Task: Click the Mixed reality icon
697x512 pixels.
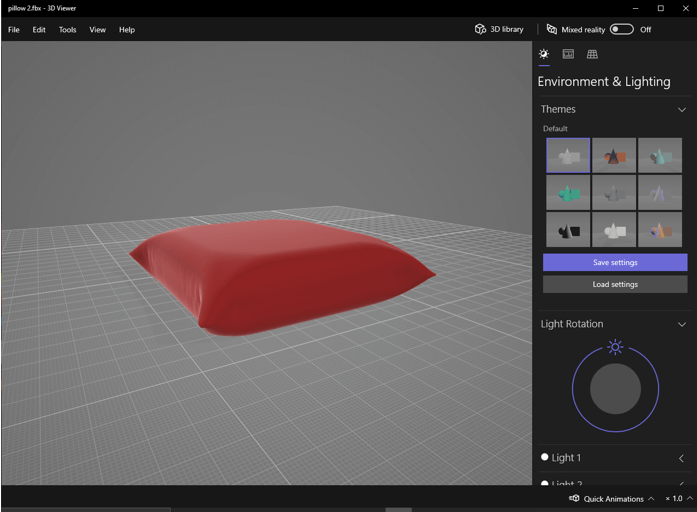Action: point(552,29)
